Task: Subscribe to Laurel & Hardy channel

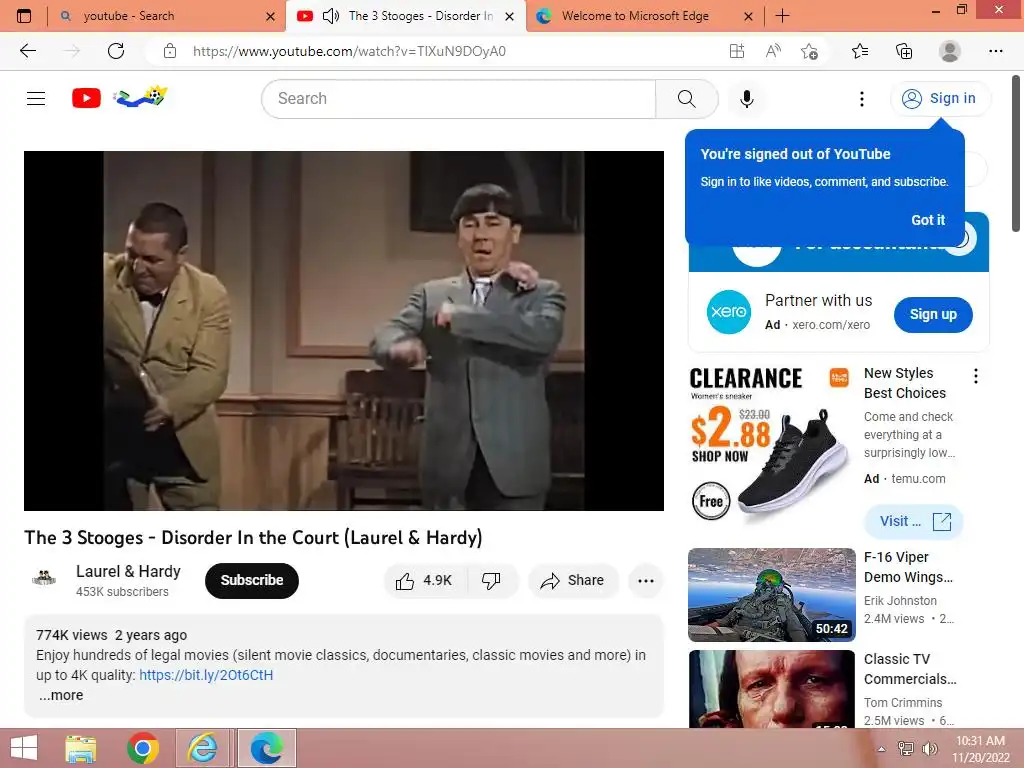Action: 251,580
